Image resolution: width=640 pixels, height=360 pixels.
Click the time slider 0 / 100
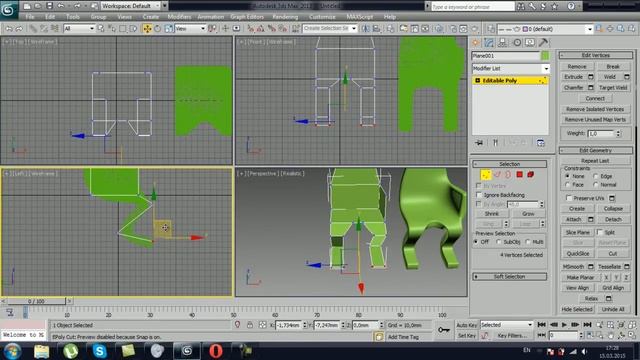36,301
